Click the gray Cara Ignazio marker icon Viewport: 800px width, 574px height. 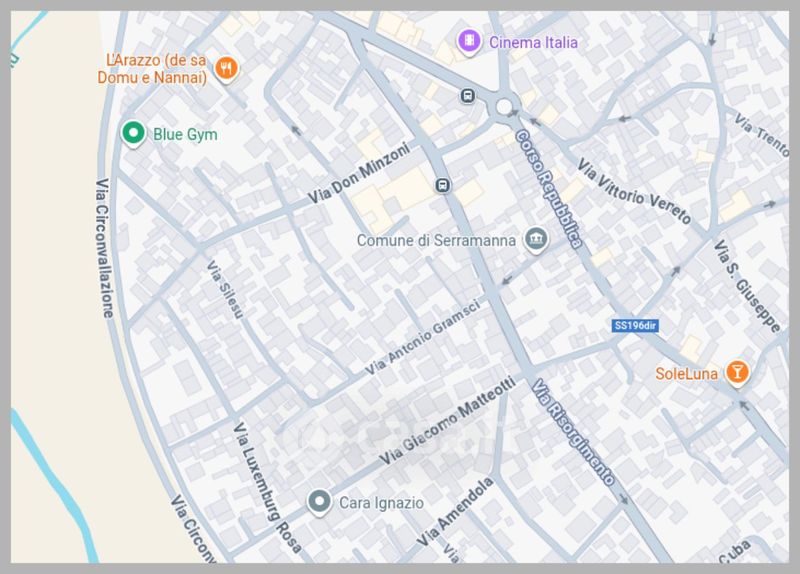[x=319, y=501]
